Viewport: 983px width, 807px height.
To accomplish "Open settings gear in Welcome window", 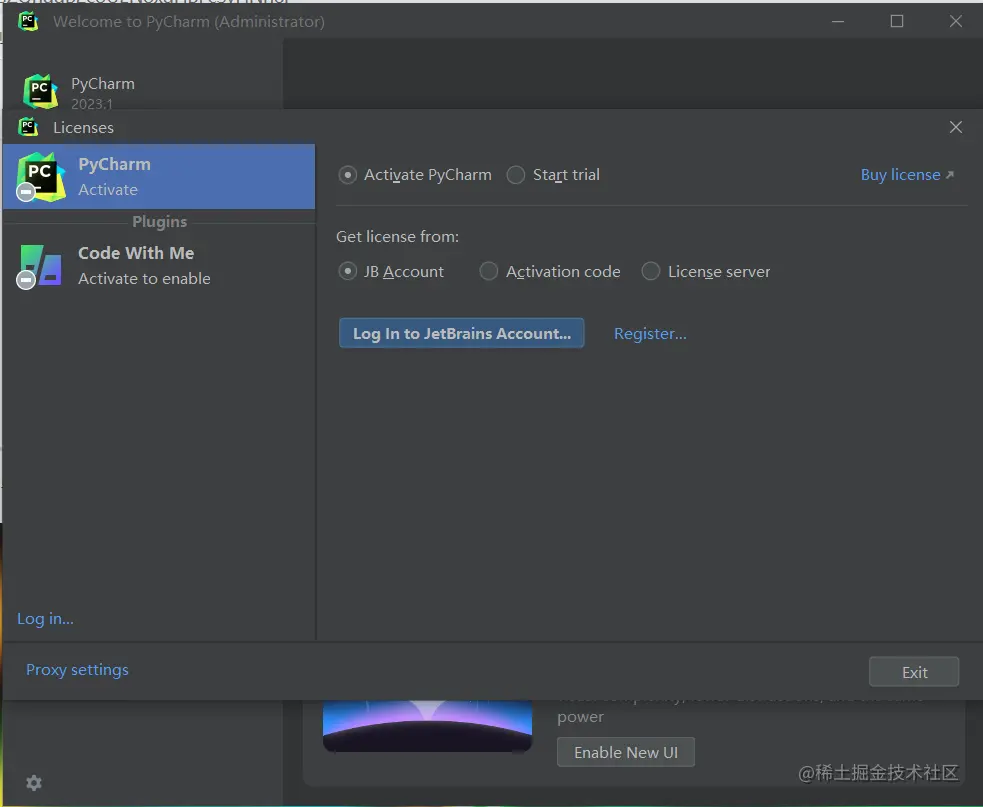I will point(34,783).
